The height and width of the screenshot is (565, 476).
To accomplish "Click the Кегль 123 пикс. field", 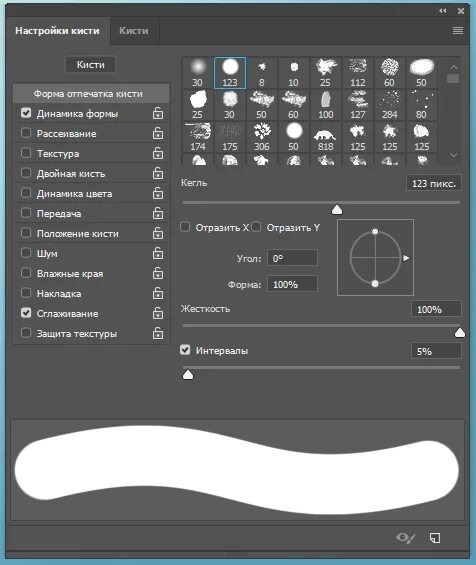I will (433, 183).
